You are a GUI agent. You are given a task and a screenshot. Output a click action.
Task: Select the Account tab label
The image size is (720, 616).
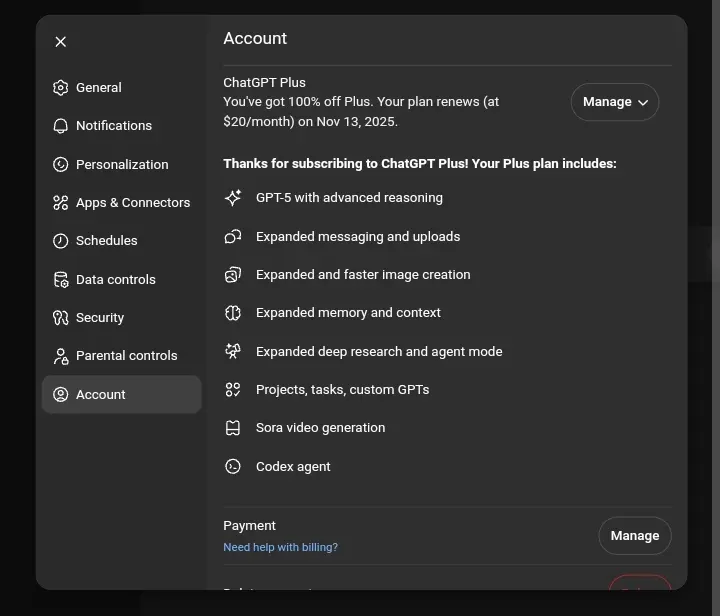[101, 395]
